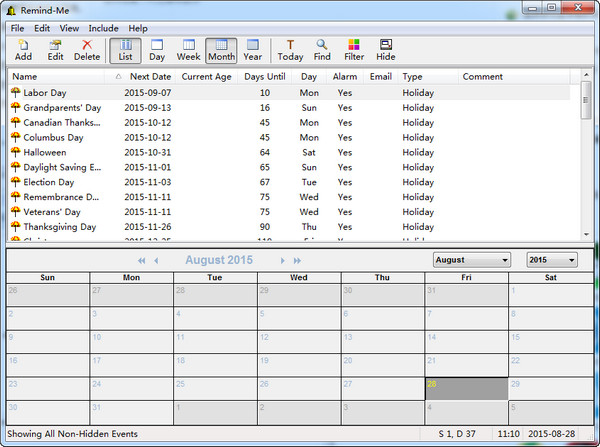Click the Email column header
The height and width of the screenshot is (447, 600).
coord(381,77)
